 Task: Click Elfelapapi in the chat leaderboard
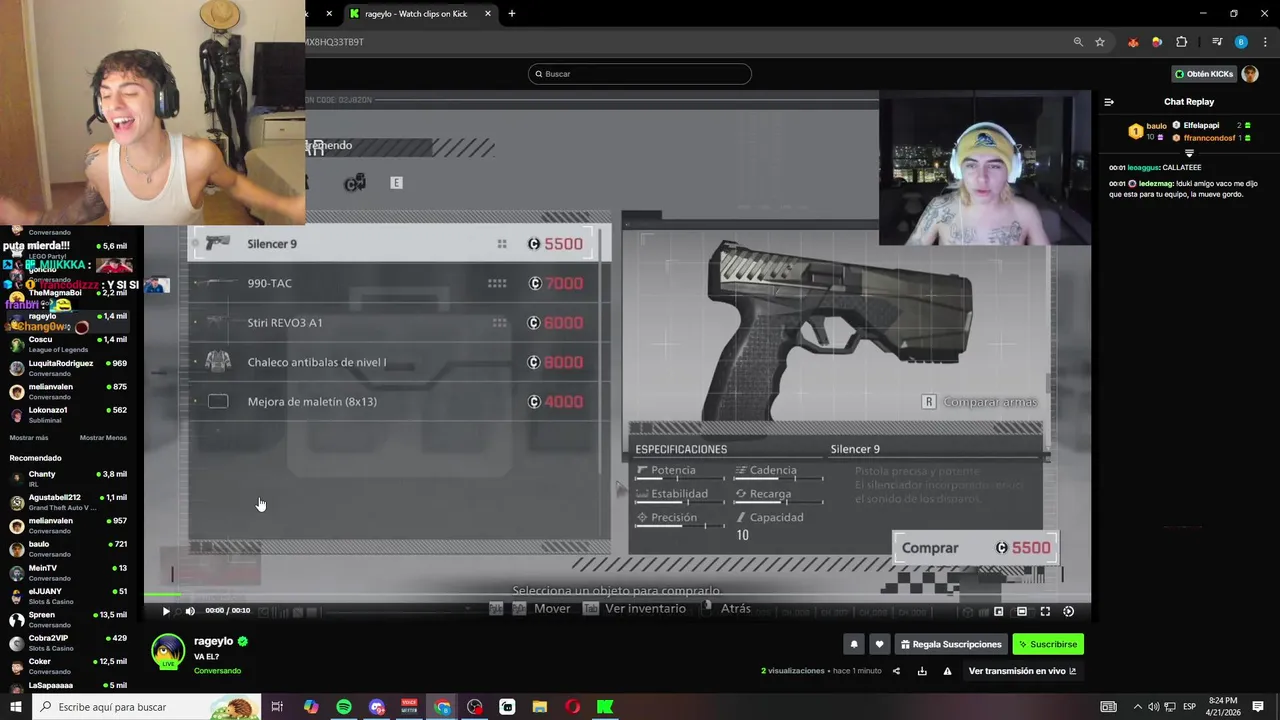(x=1201, y=126)
